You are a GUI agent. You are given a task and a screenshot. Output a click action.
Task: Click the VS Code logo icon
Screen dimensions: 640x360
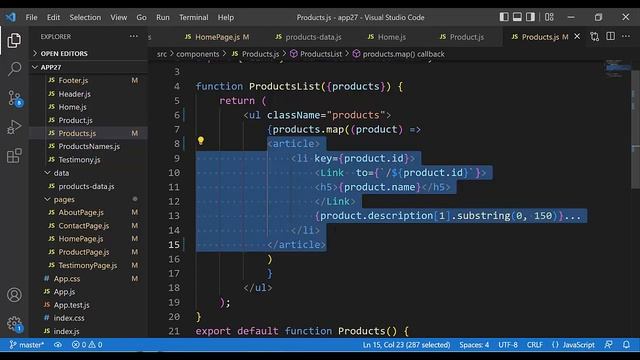11,17
